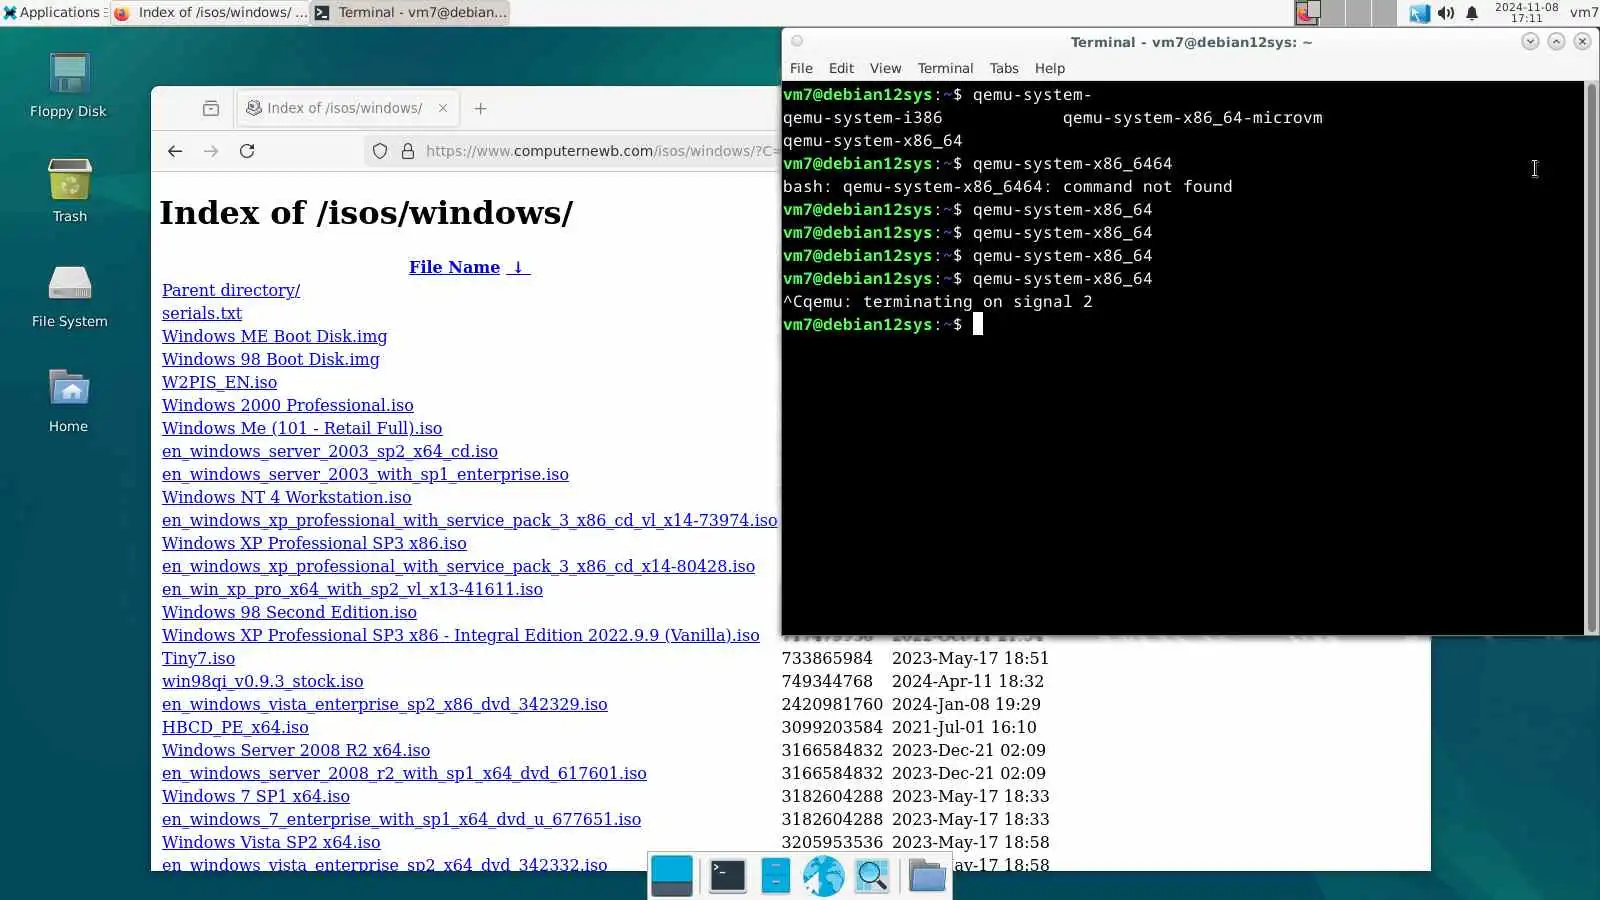This screenshot has height=900, width=1600.
Task: Click the Firefox forward arrow
Action: coord(211,151)
